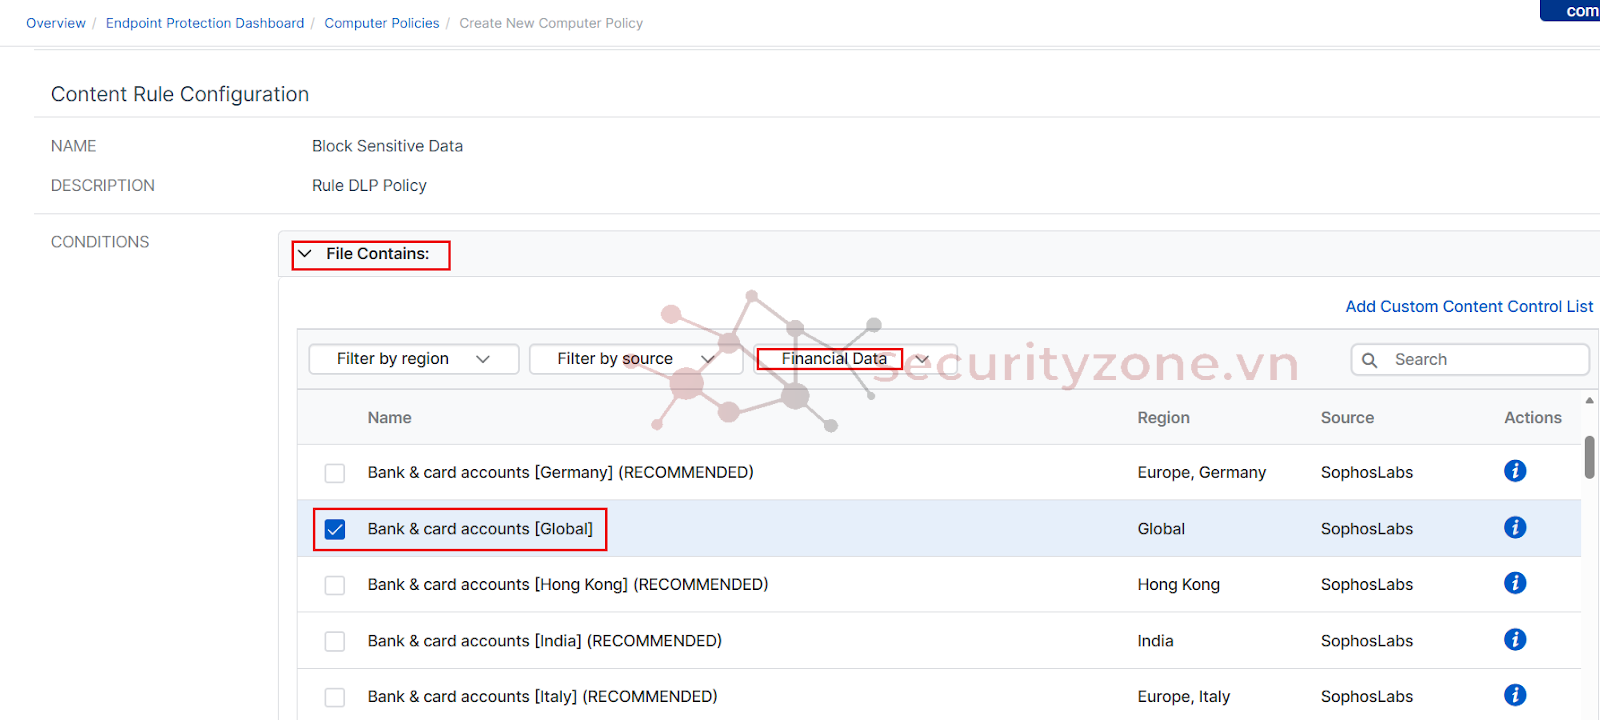View info for Hong Kong bank accounts rule
This screenshot has height=720, width=1600.
click(x=1514, y=583)
